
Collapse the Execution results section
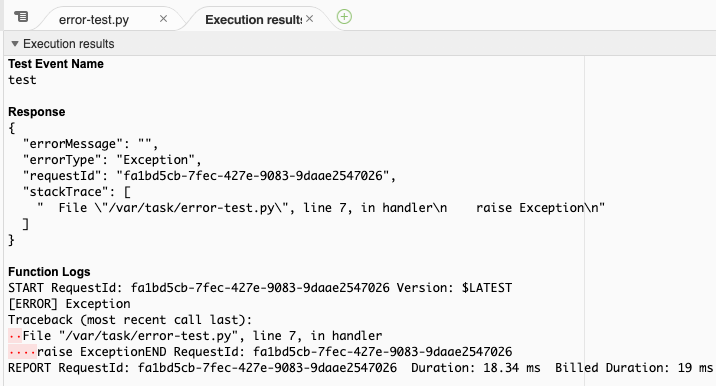coord(15,44)
